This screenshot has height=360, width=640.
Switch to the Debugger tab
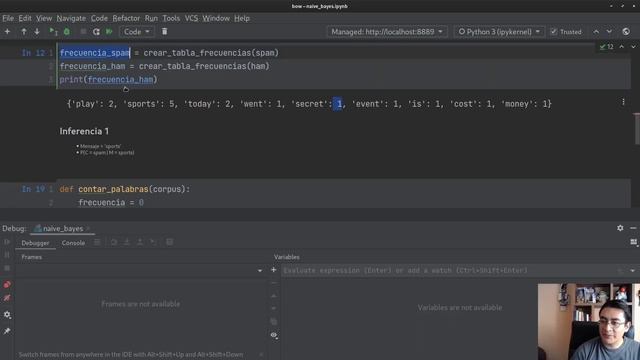pos(35,243)
